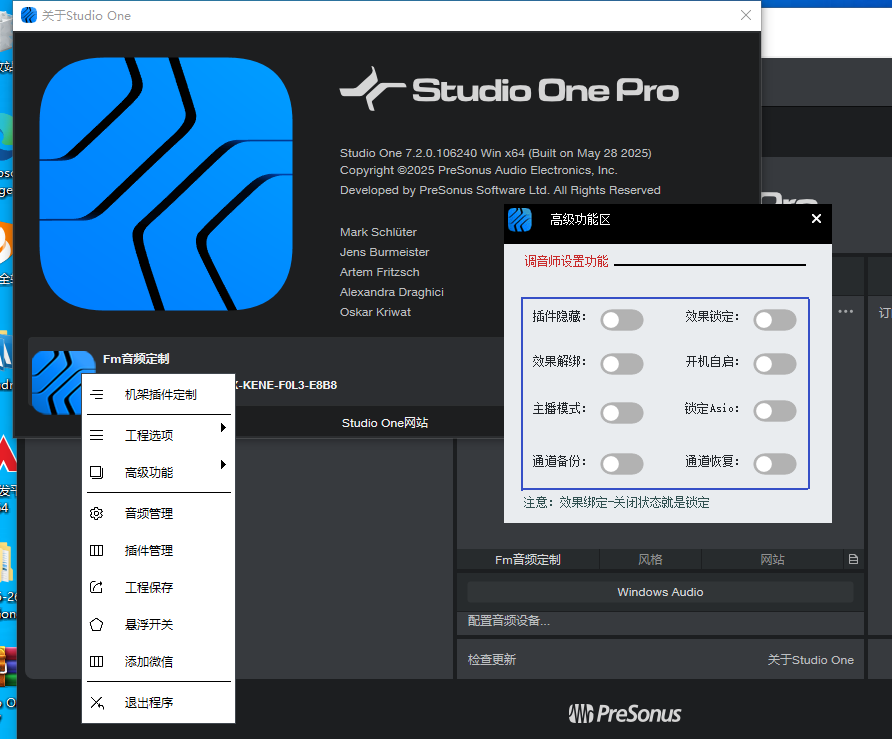Click the share icon beside 工程保存
The height and width of the screenshot is (739, 892).
tap(97, 587)
